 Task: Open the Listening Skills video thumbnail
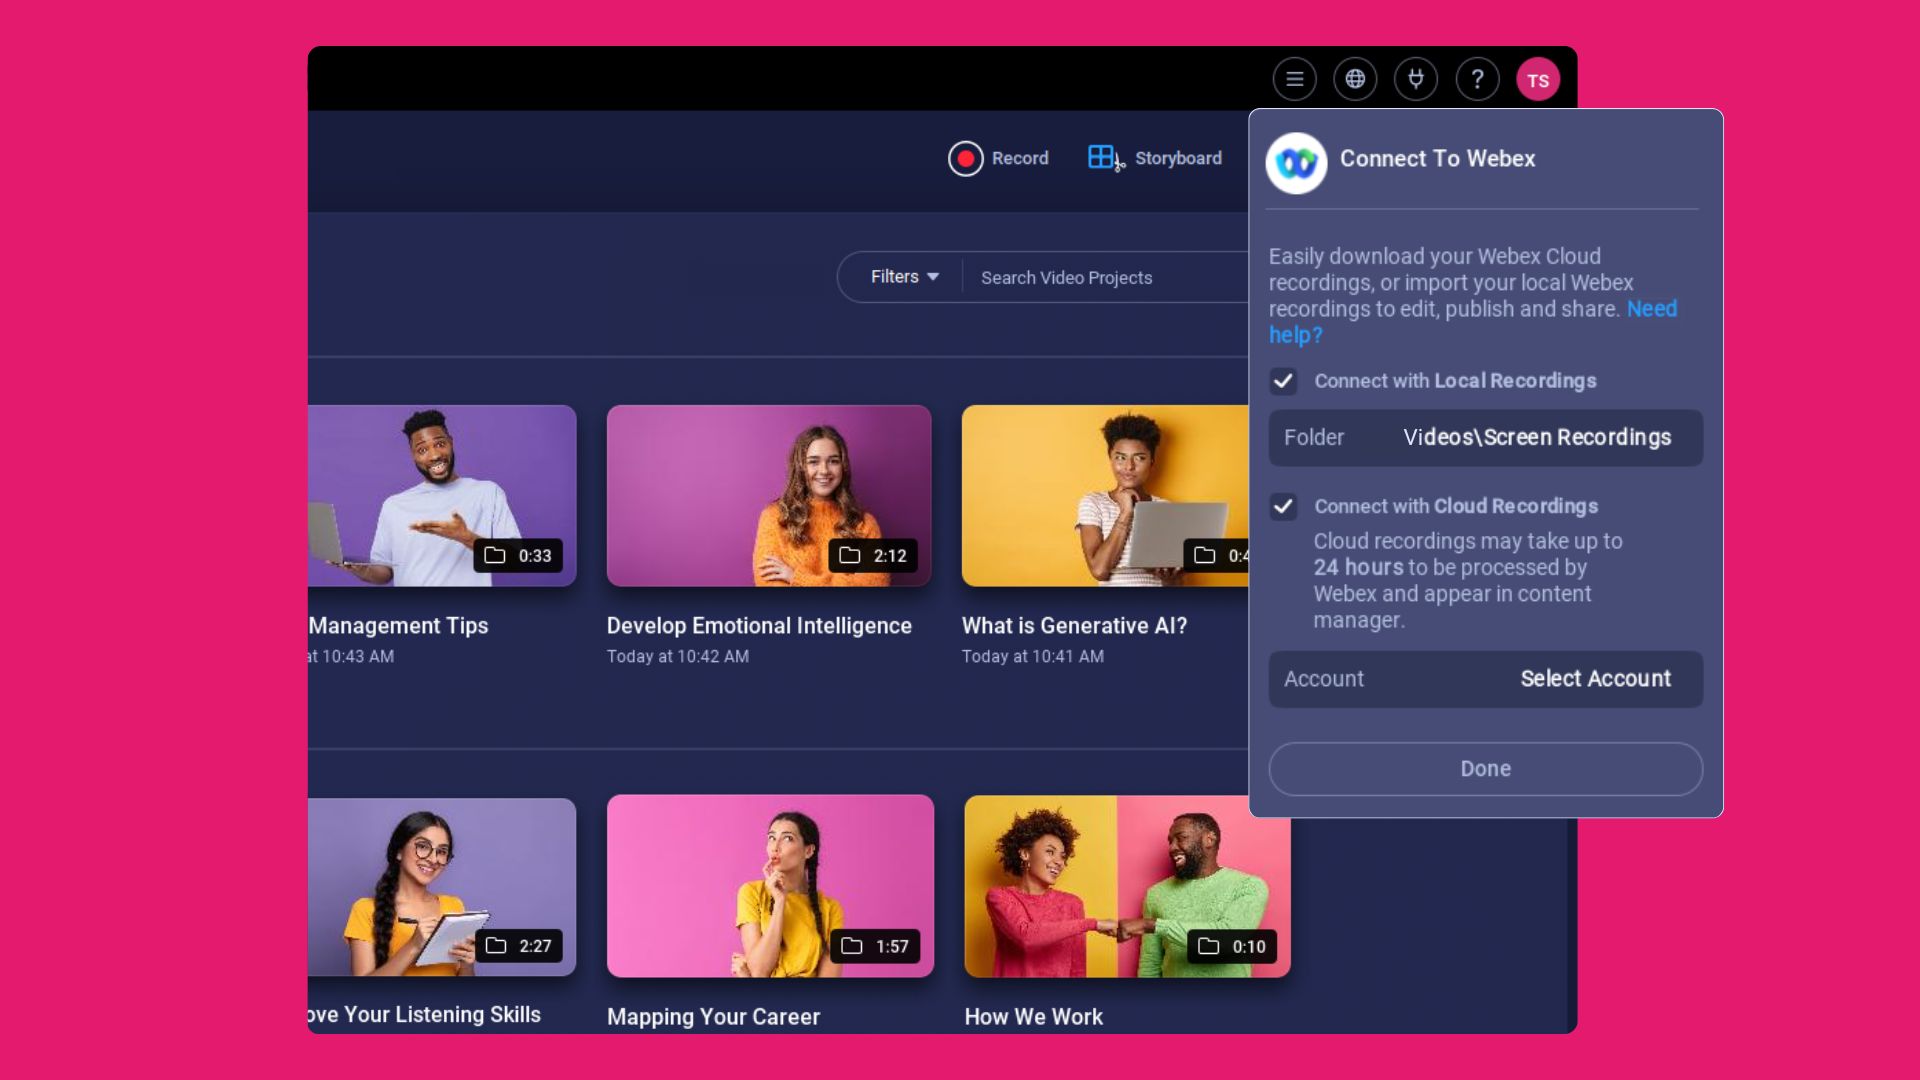click(442, 886)
